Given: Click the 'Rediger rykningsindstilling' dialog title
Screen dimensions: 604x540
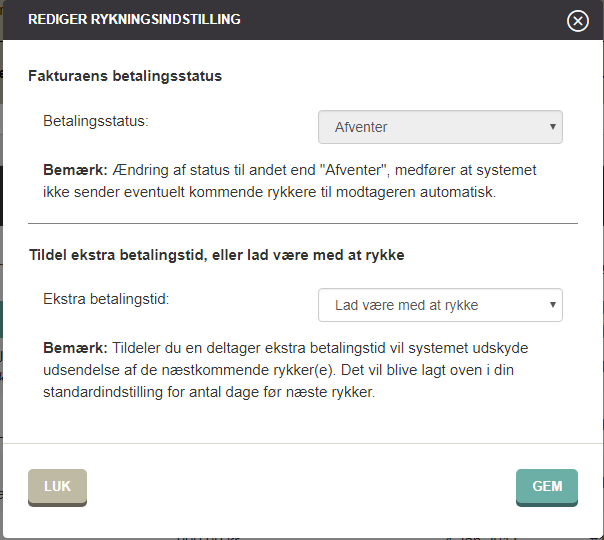Looking at the screenshot, I should (134, 19).
